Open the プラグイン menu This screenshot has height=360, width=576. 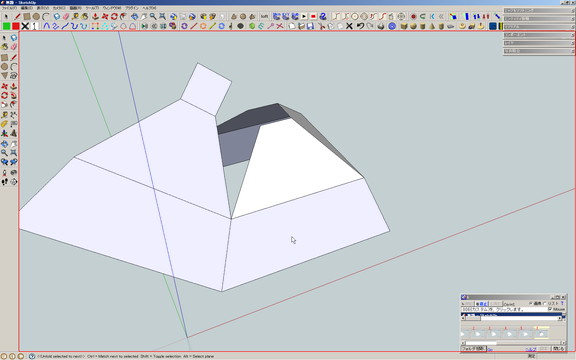132,8
